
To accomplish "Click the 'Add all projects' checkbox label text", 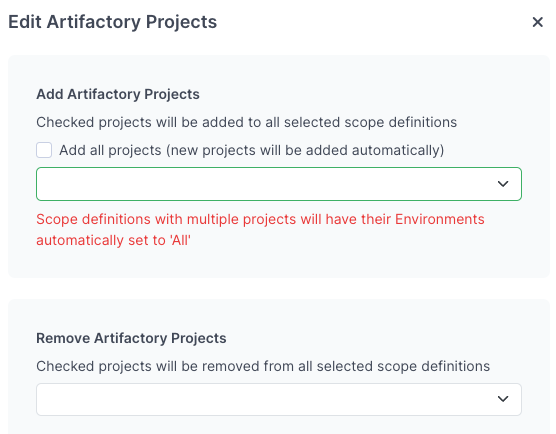I will 251,150.
